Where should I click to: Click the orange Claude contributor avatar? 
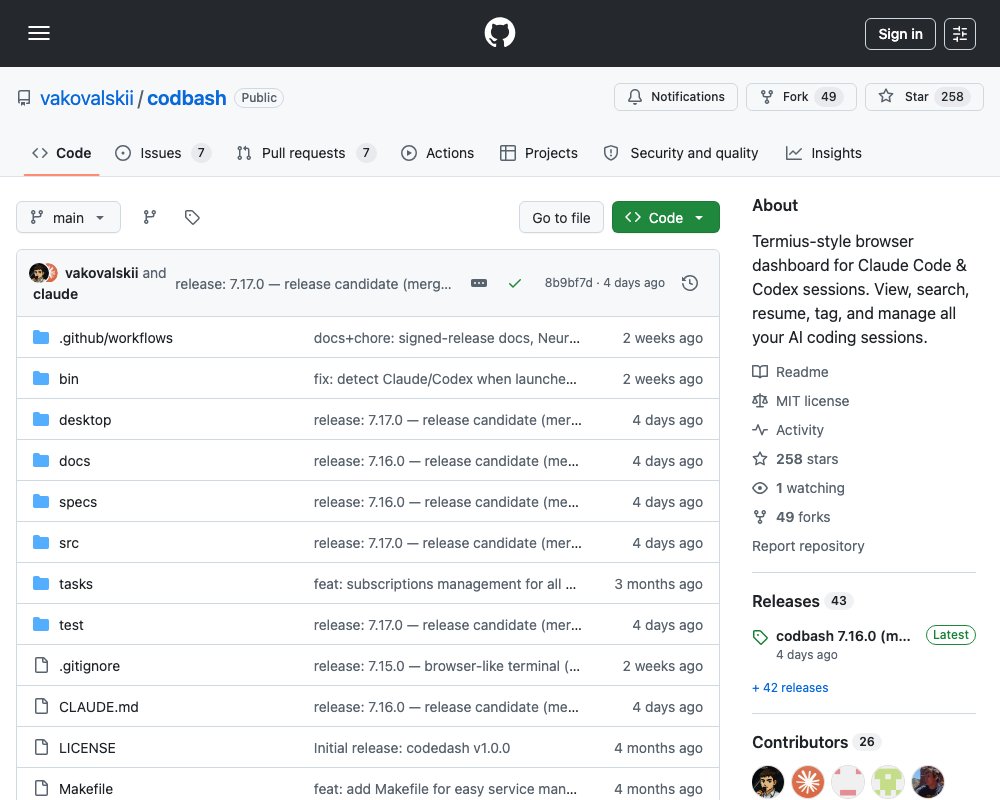pos(807,782)
